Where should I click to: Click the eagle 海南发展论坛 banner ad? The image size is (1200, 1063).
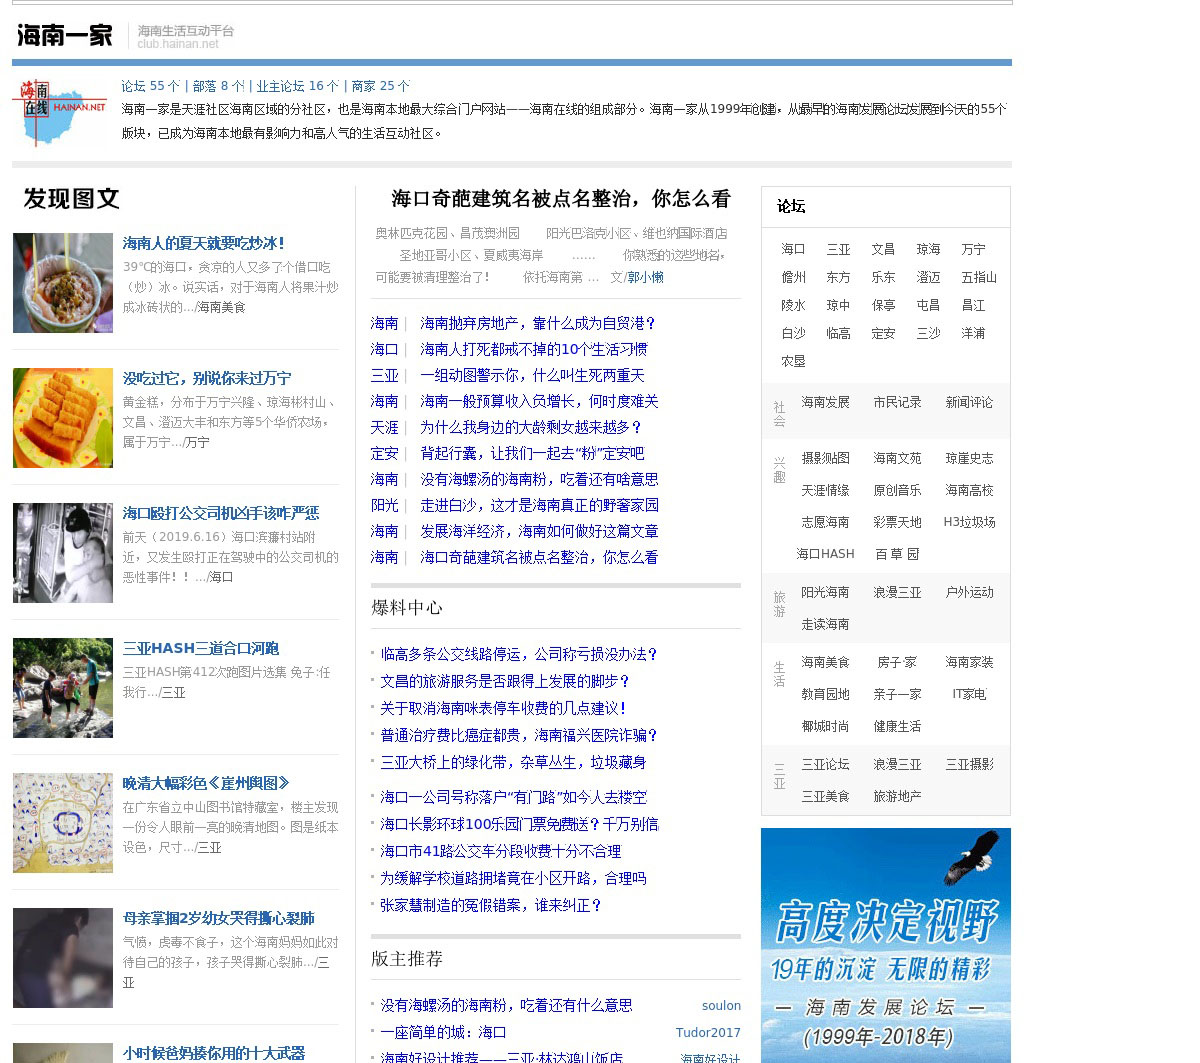[x=885, y=945]
